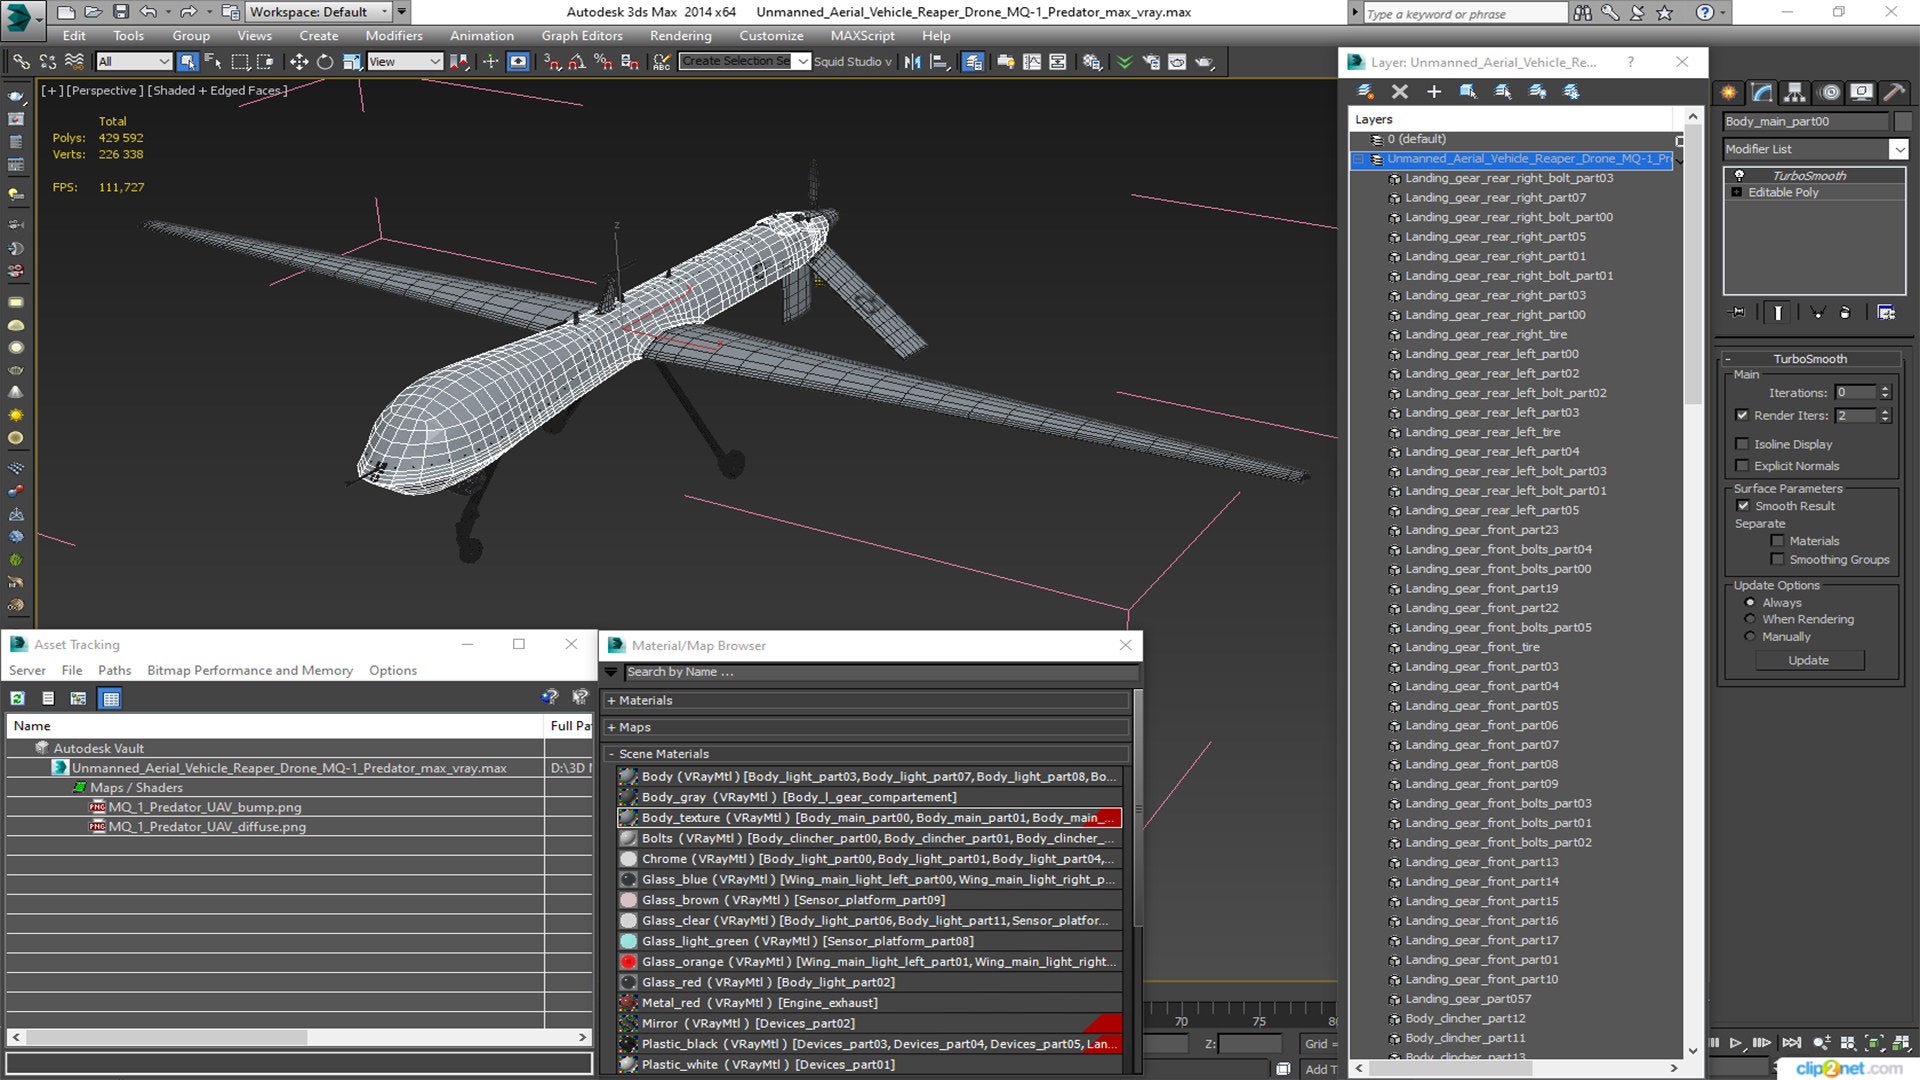
Task: Expand the Maps group in browser
Action: click(611, 728)
